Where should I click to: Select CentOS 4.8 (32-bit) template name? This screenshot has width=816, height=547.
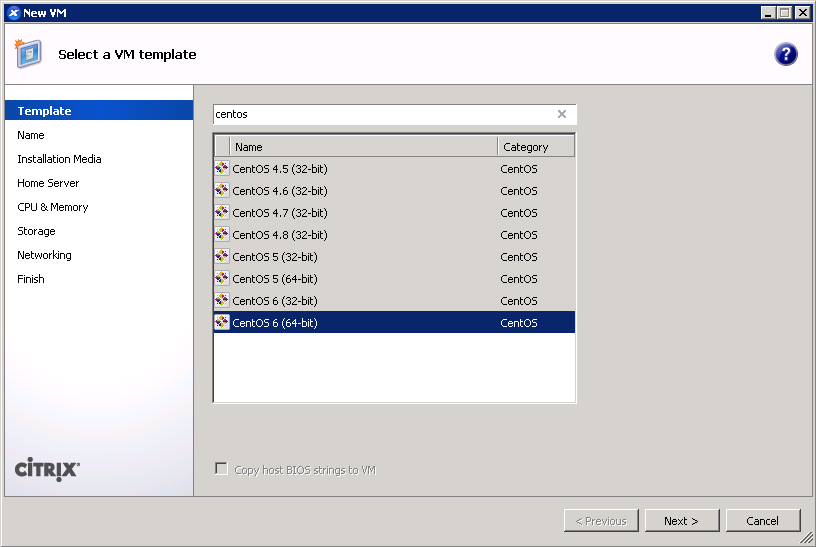(280, 235)
